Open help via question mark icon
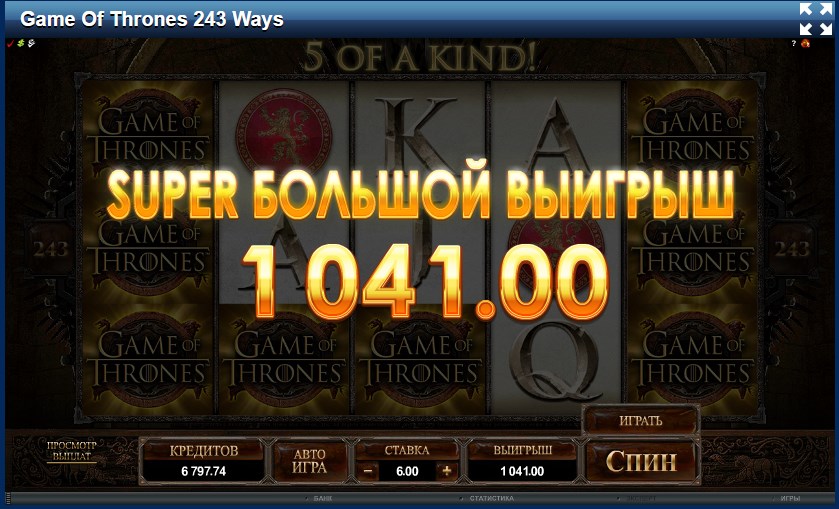The image size is (839, 509). pyautogui.click(x=794, y=43)
